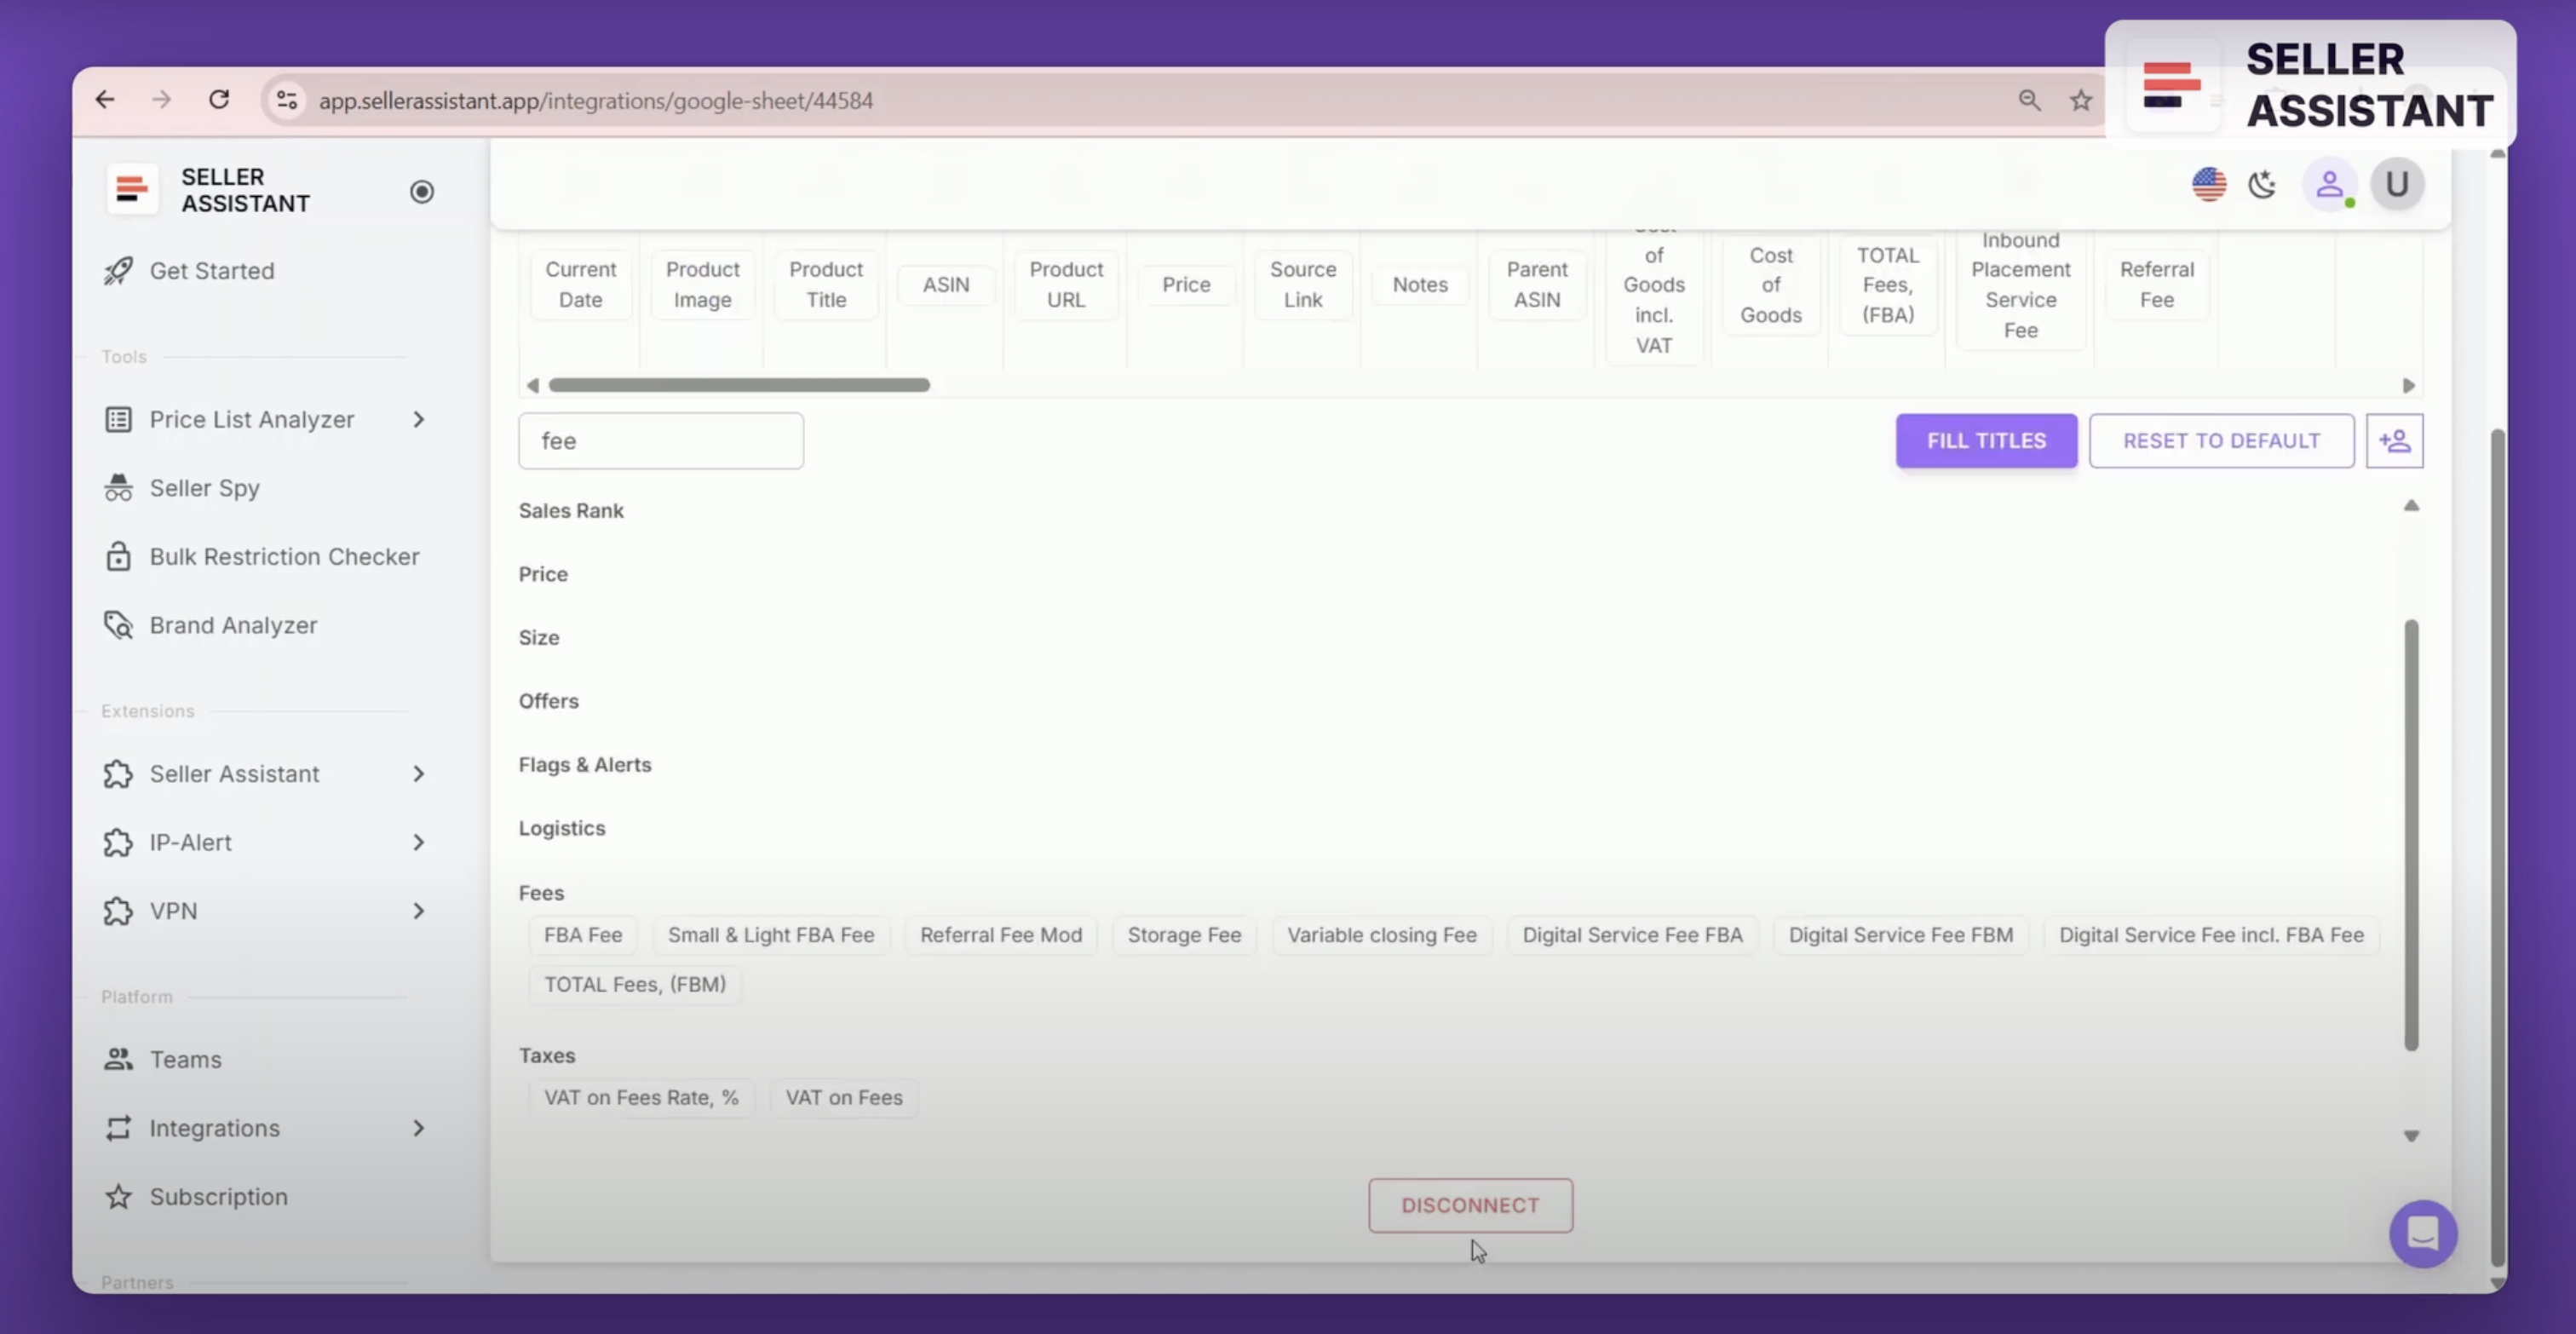This screenshot has height=1334, width=2576.
Task: Click the US flag language icon
Action: (2208, 184)
